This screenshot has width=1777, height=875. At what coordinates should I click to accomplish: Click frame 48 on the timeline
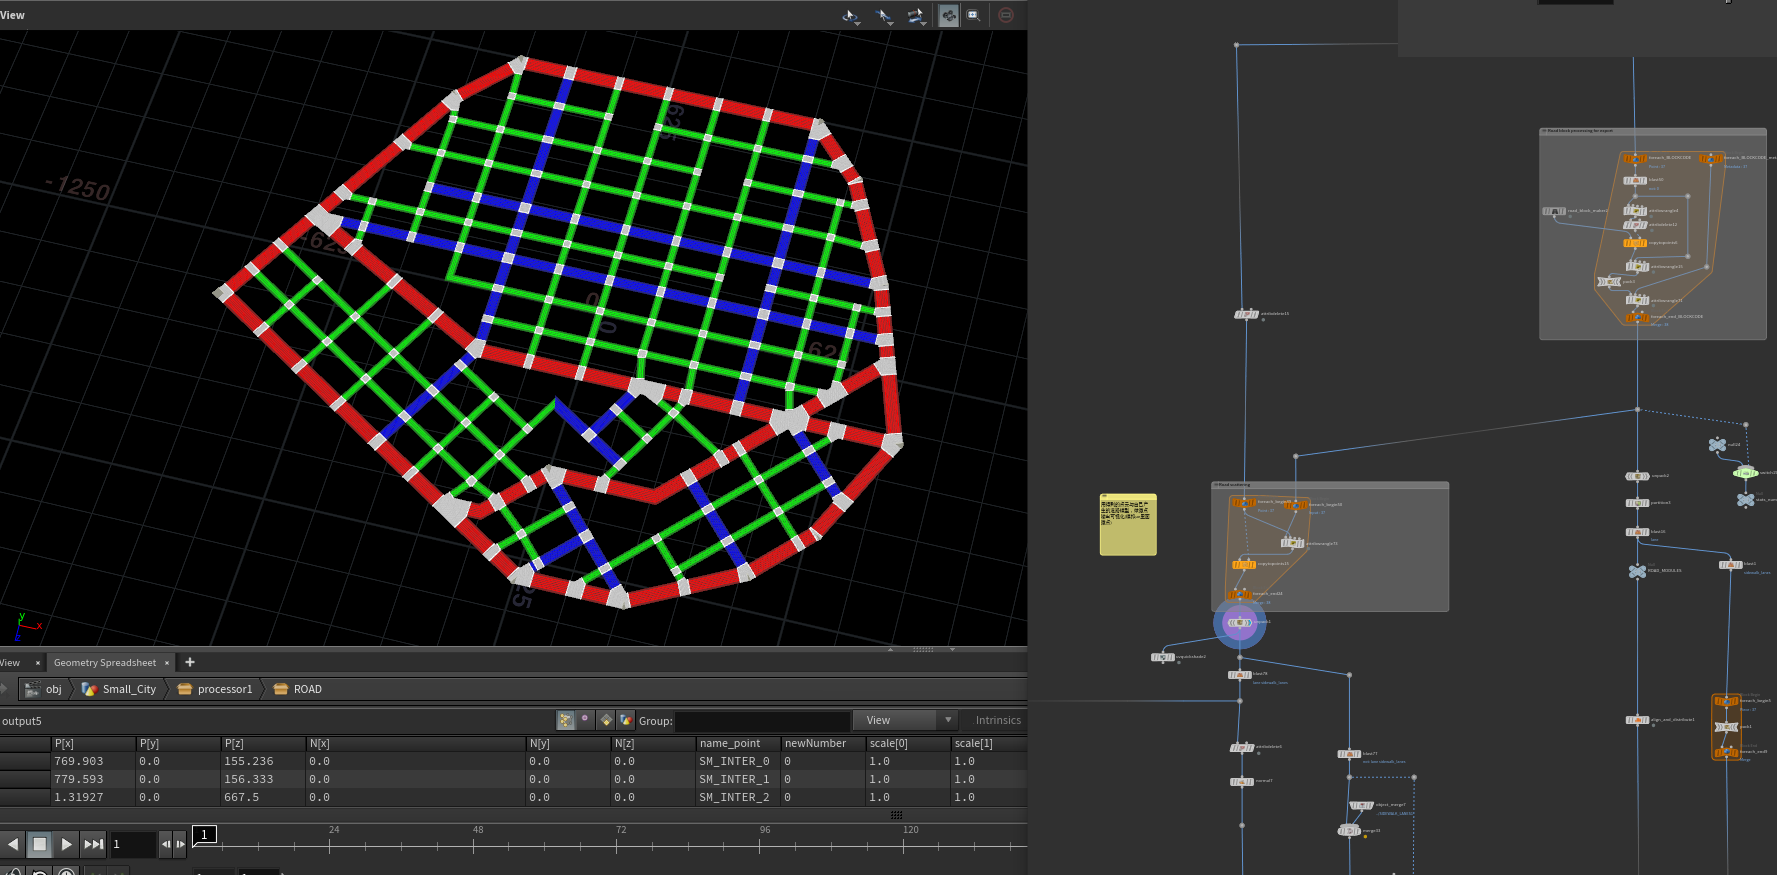click(474, 845)
